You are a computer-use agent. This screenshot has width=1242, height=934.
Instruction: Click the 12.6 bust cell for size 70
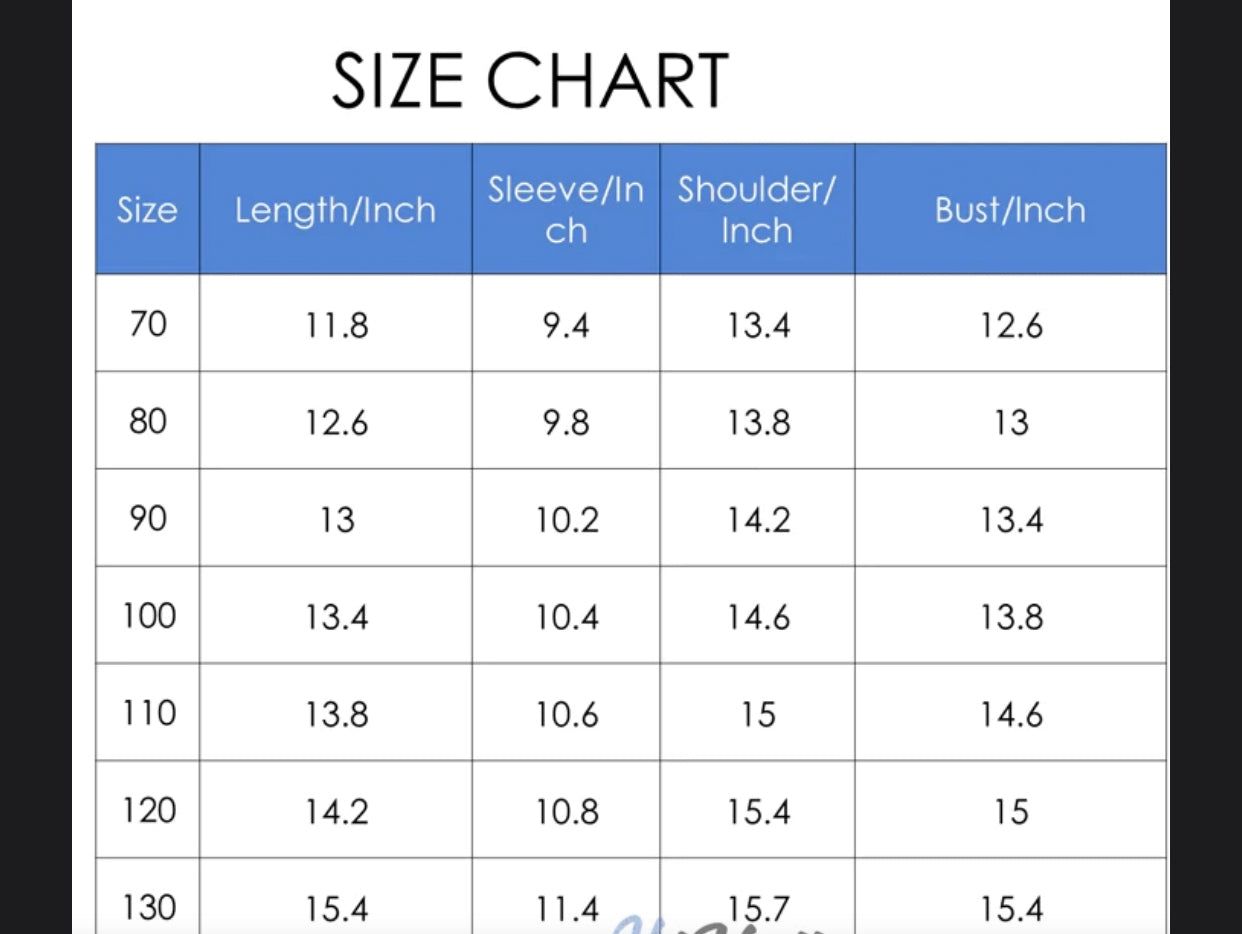1011,325
